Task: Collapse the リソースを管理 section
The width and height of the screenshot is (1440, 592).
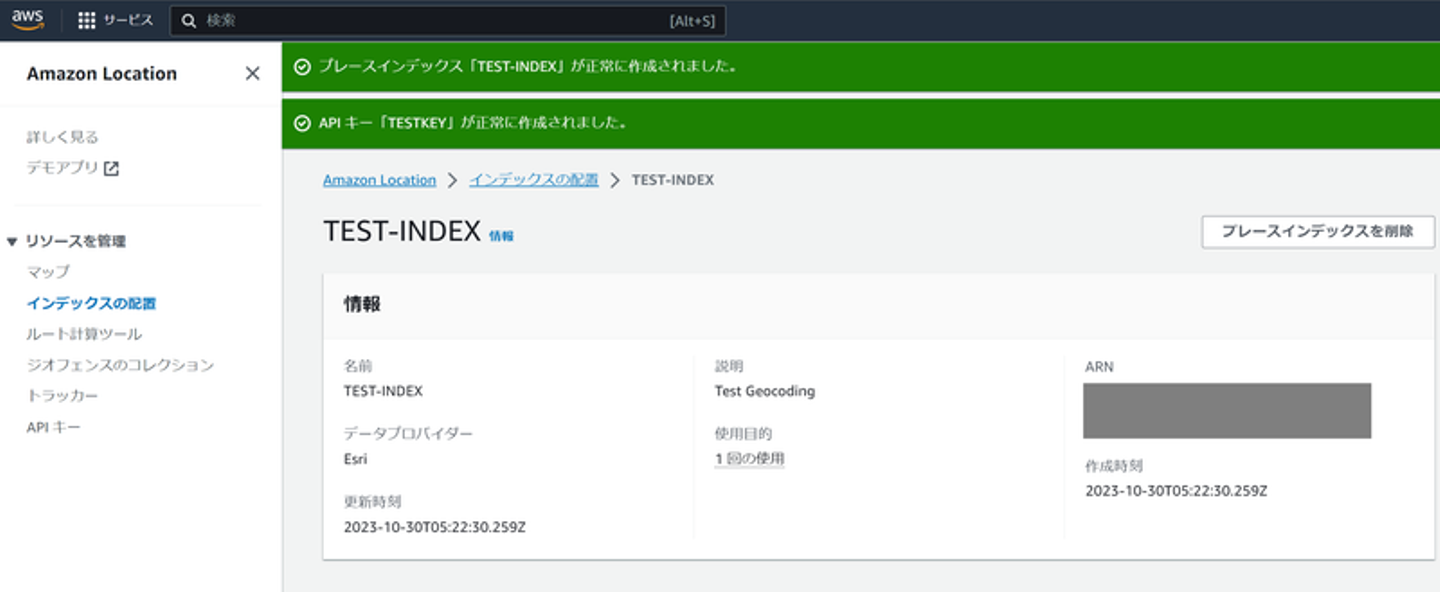Action: [12, 241]
